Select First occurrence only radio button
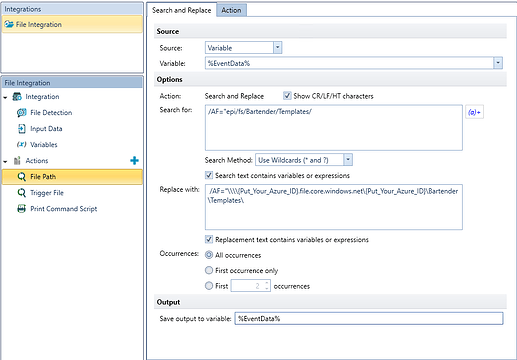The height and width of the screenshot is (360, 517). 209,270
